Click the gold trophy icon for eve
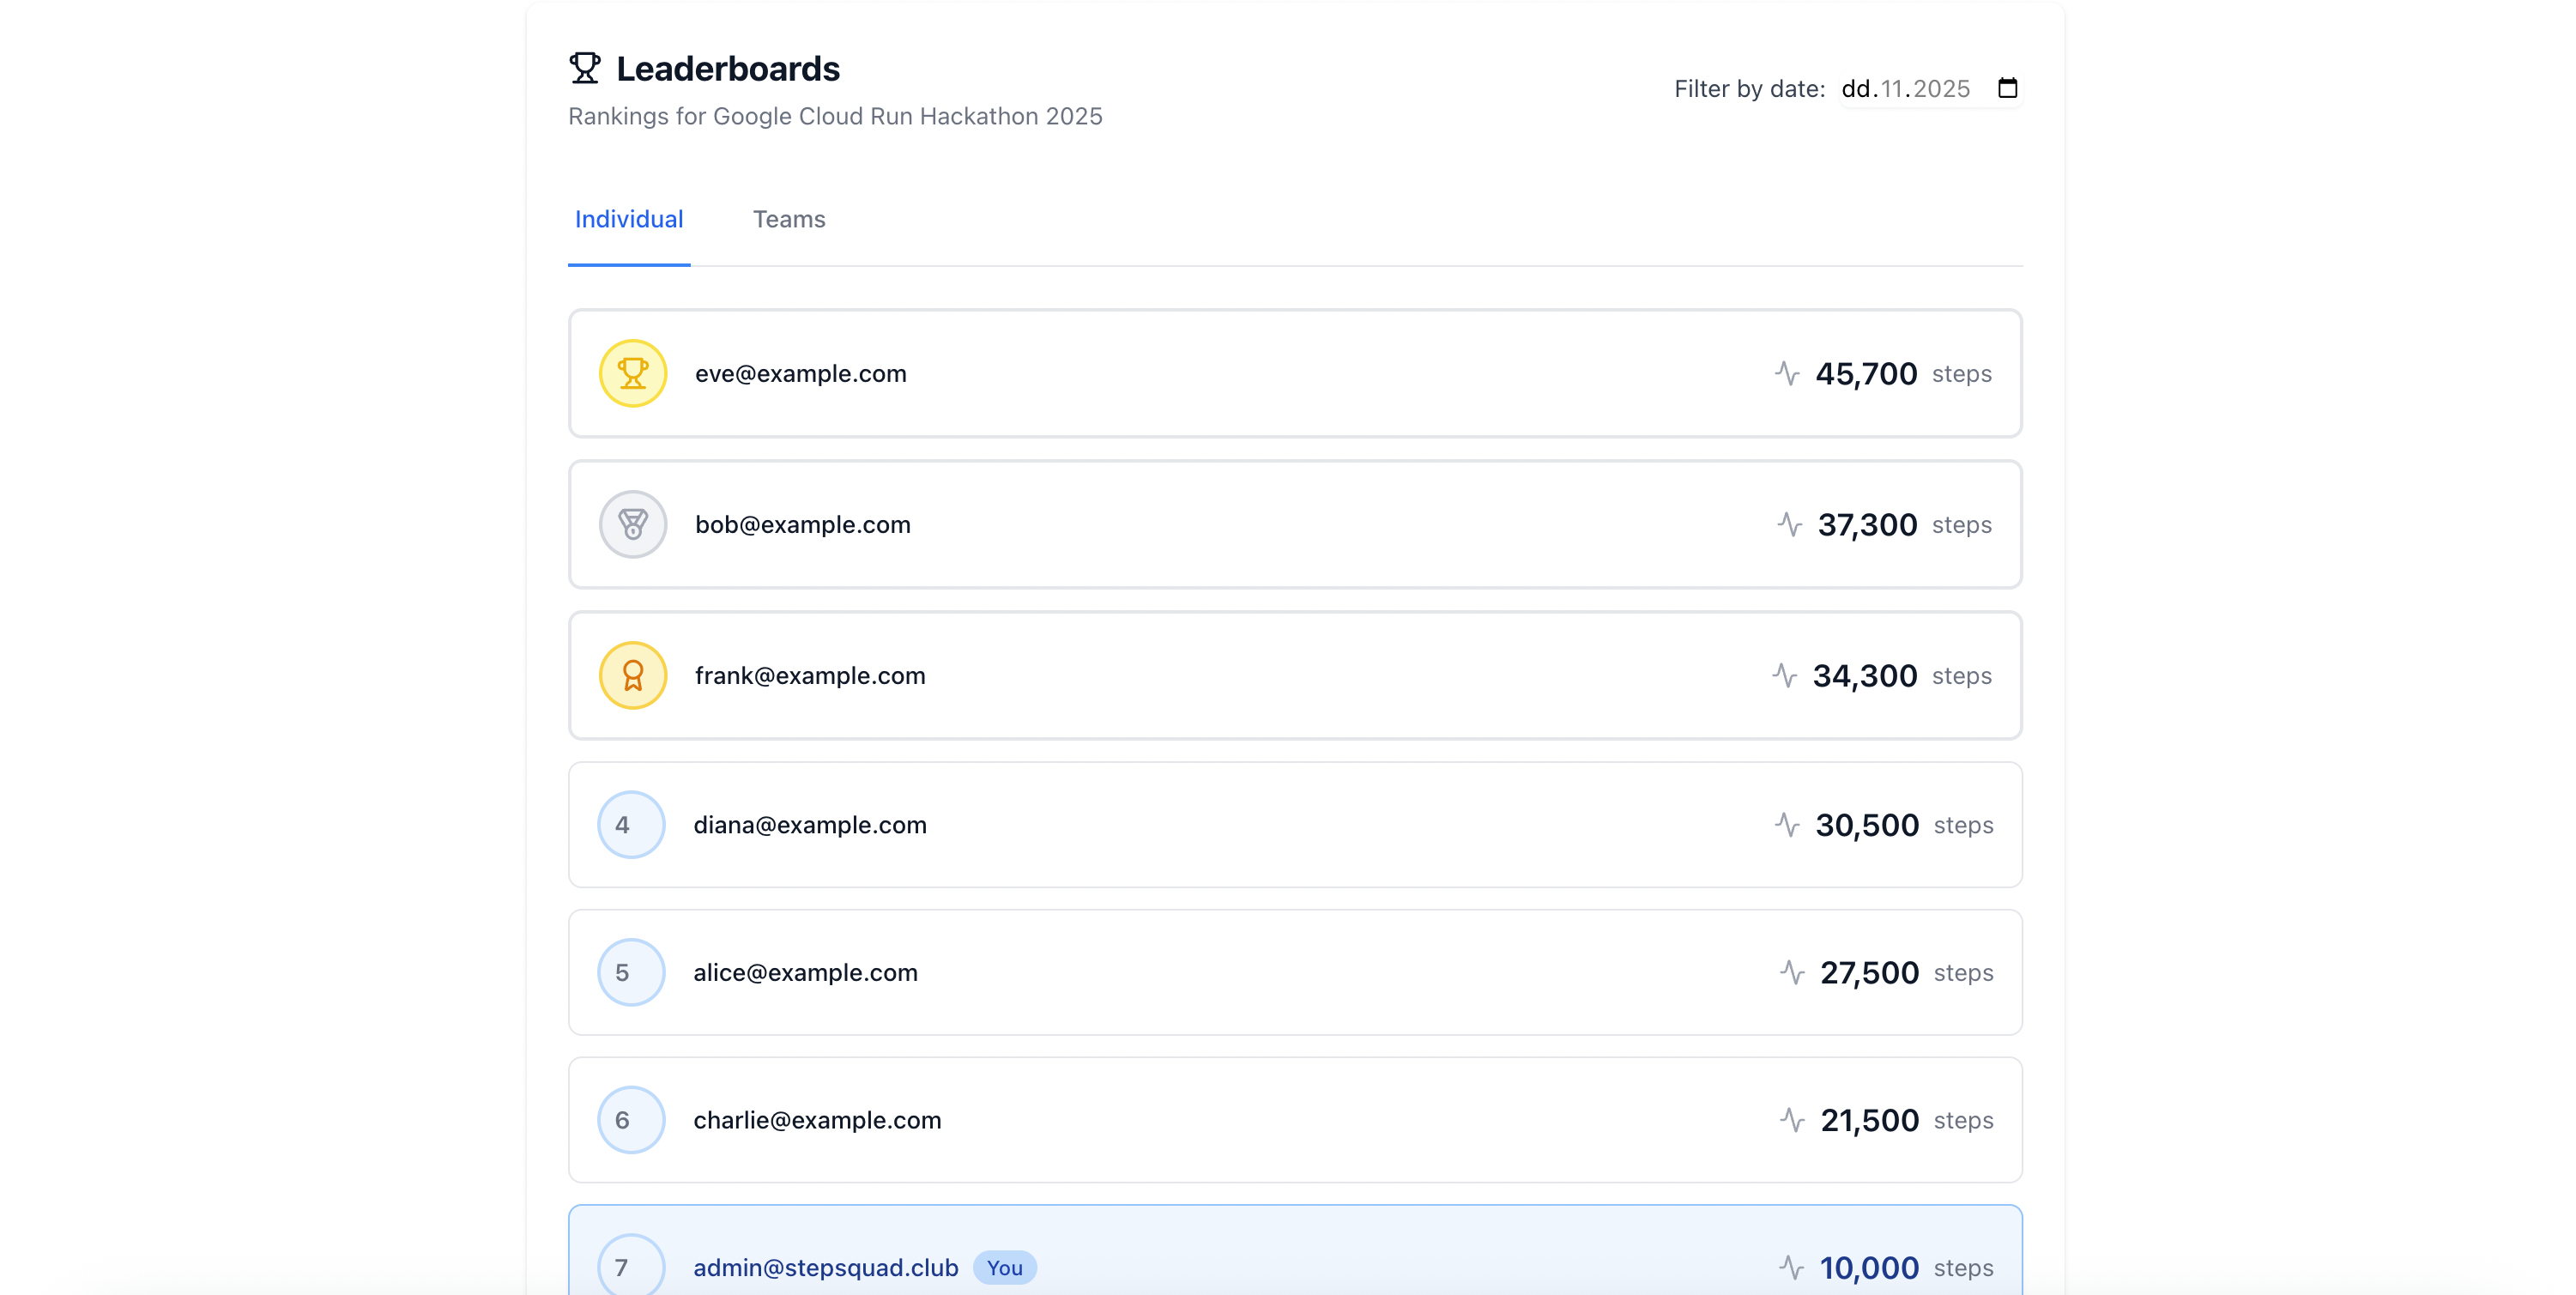2576x1295 pixels. point(632,373)
